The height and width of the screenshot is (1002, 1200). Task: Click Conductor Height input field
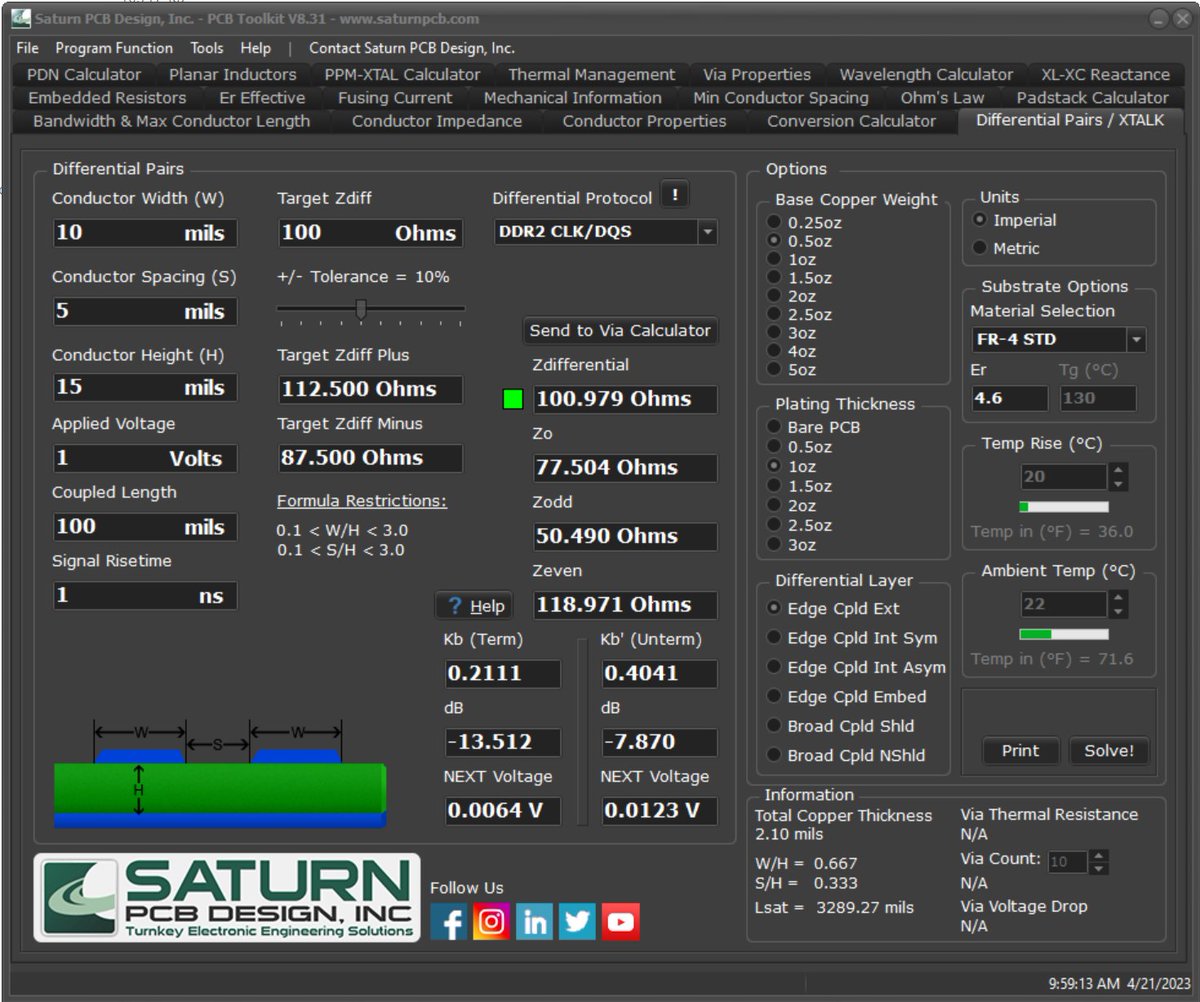[x=145, y=387]
